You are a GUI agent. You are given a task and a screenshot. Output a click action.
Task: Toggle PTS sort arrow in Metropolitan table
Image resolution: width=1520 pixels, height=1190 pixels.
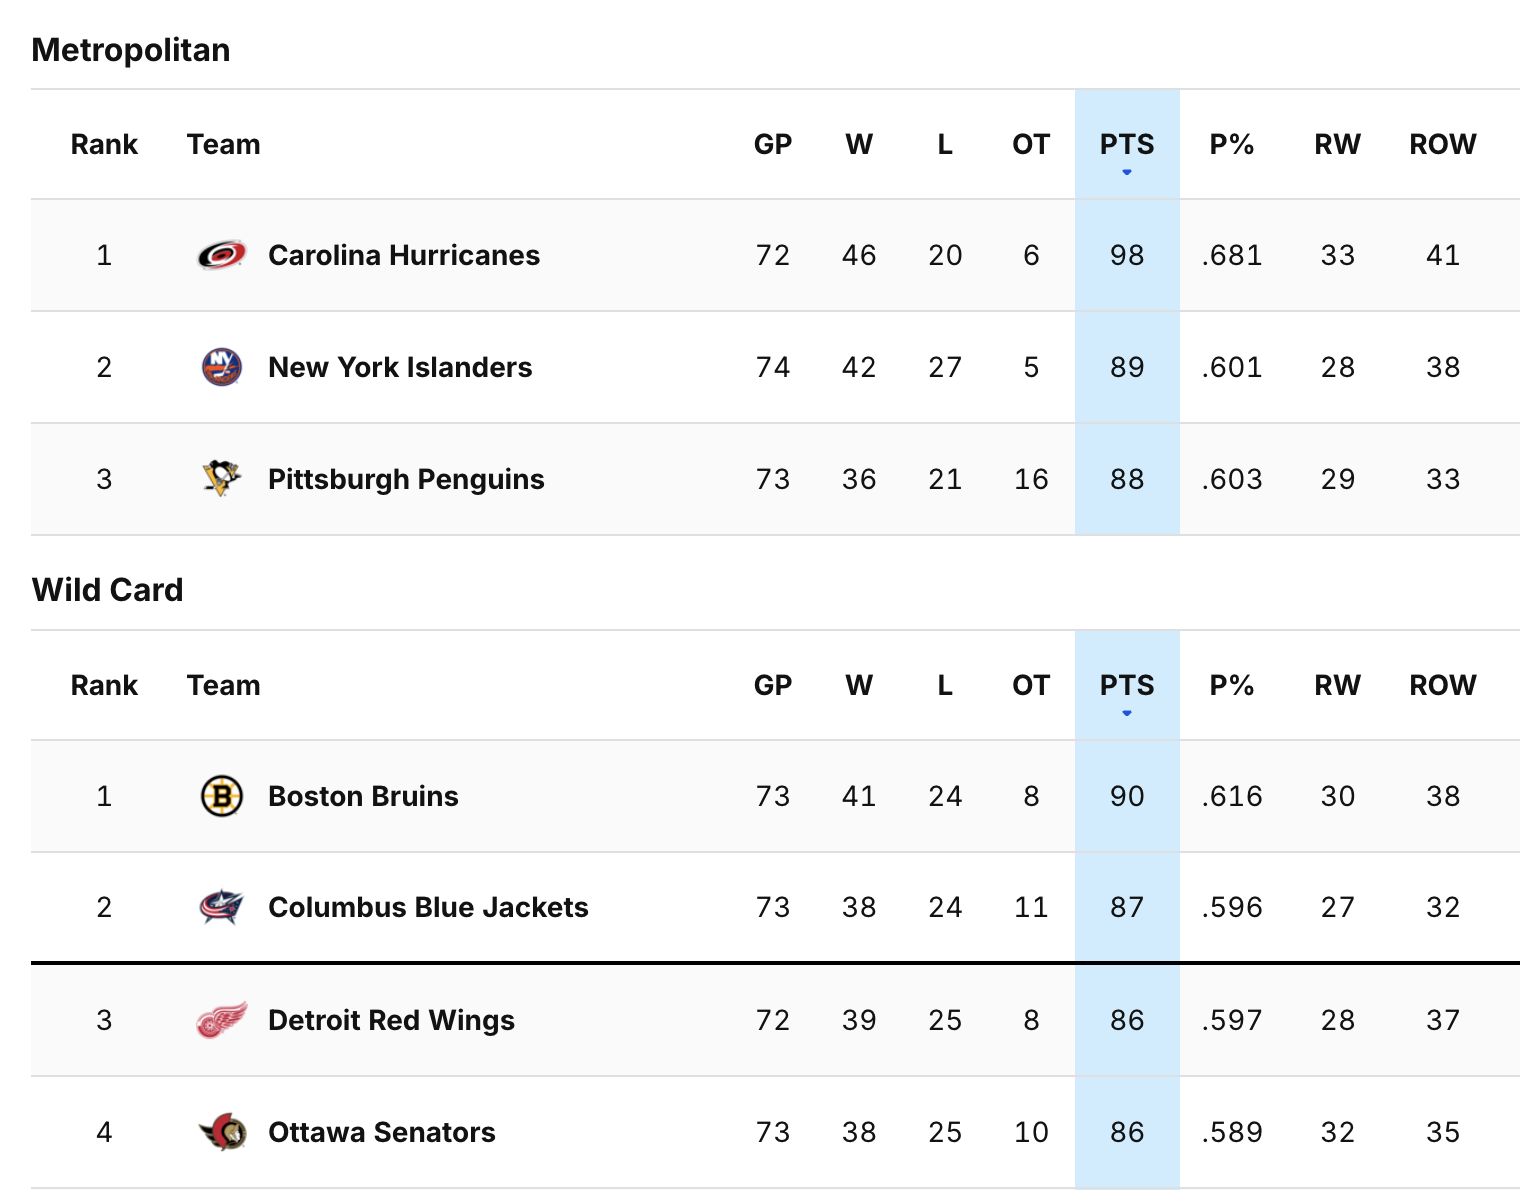coord(1127,172)
